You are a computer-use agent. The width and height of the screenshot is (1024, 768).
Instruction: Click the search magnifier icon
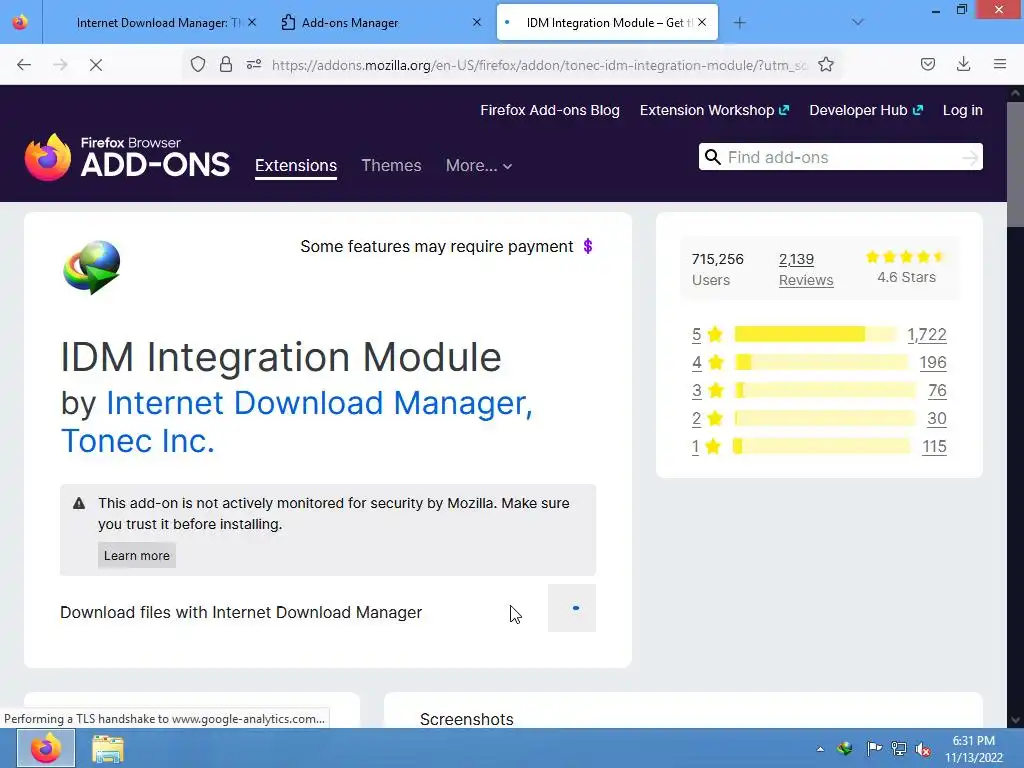(713, 157)
